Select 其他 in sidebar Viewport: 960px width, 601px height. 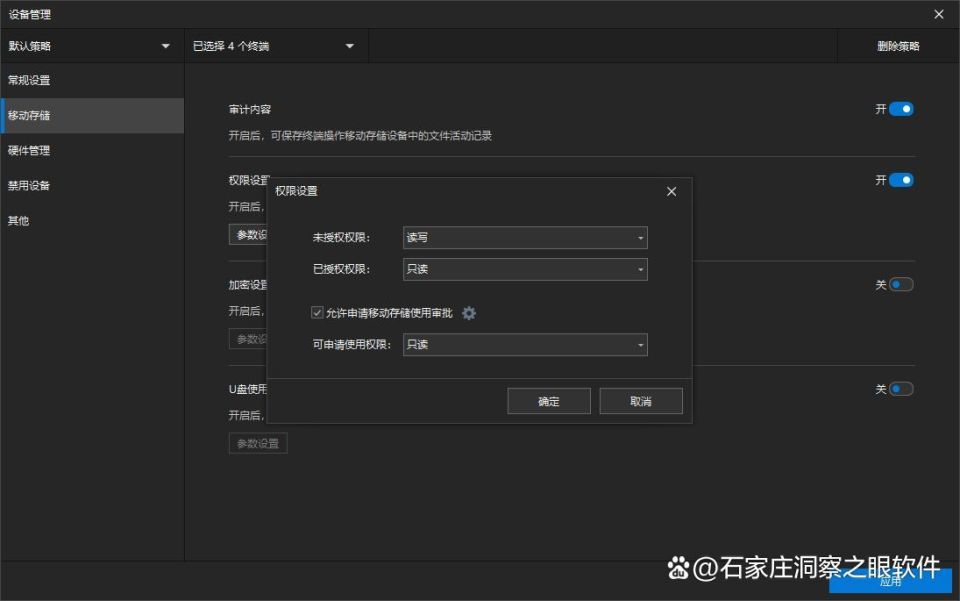92,221
